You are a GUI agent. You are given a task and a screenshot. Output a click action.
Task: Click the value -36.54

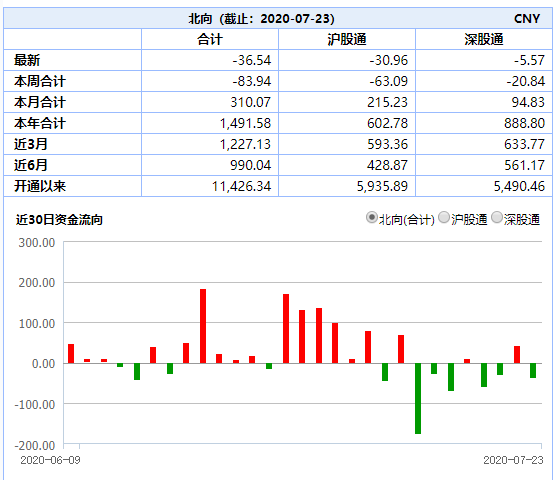click(252, 60)
